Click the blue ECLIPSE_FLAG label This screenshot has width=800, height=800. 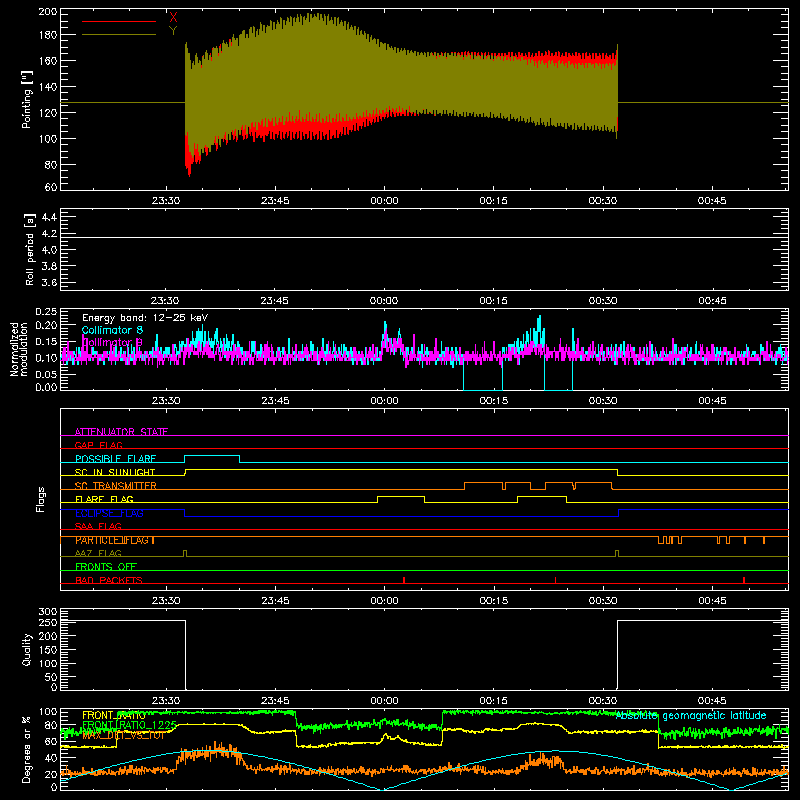pos(109,513)
